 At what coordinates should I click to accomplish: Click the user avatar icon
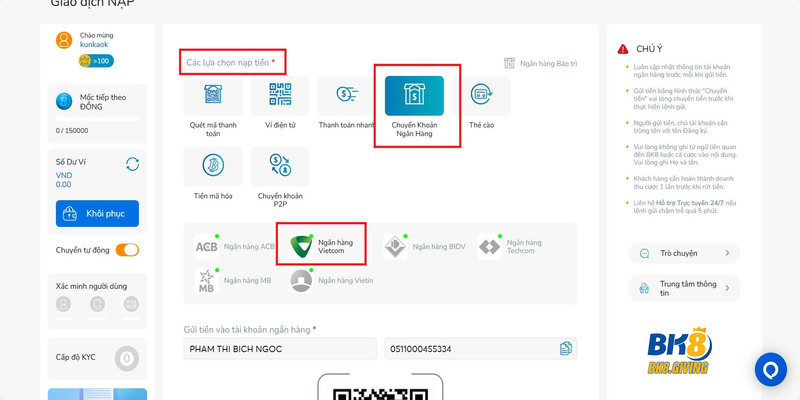click(x=64, y=40)
